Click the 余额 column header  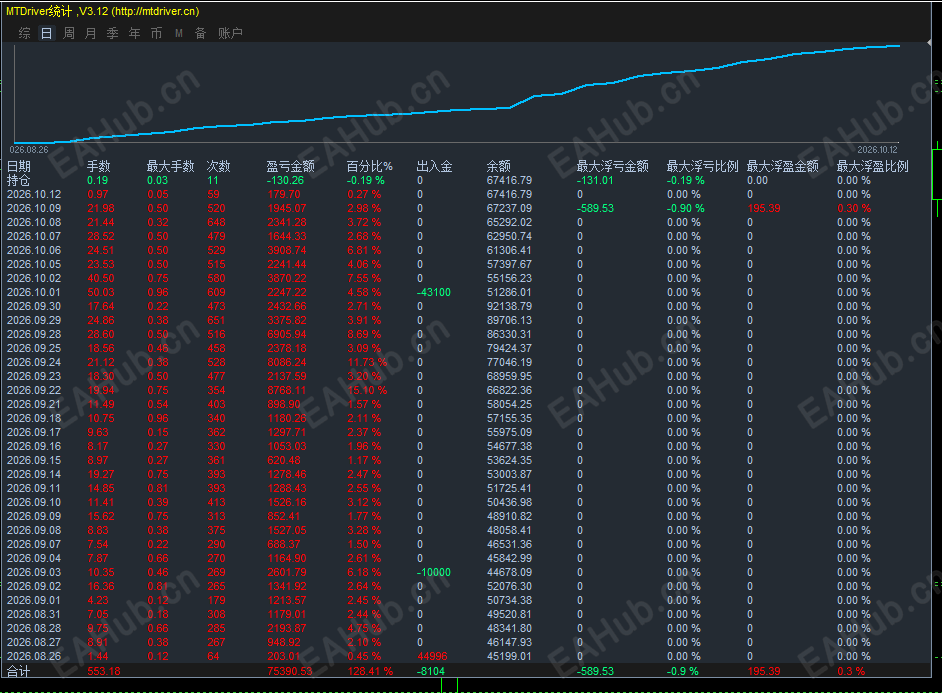pos(499,166)
